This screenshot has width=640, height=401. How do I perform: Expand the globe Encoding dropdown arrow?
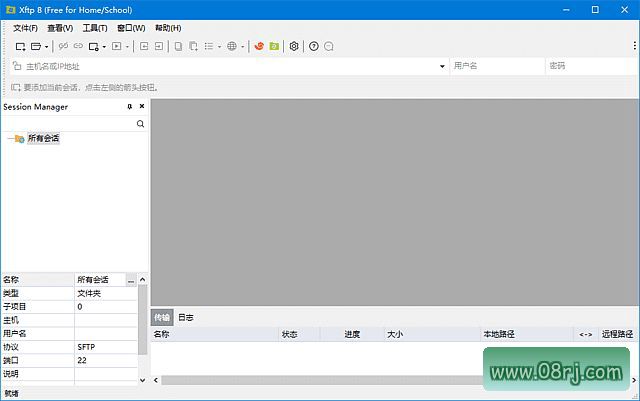[x=242, y=47]
